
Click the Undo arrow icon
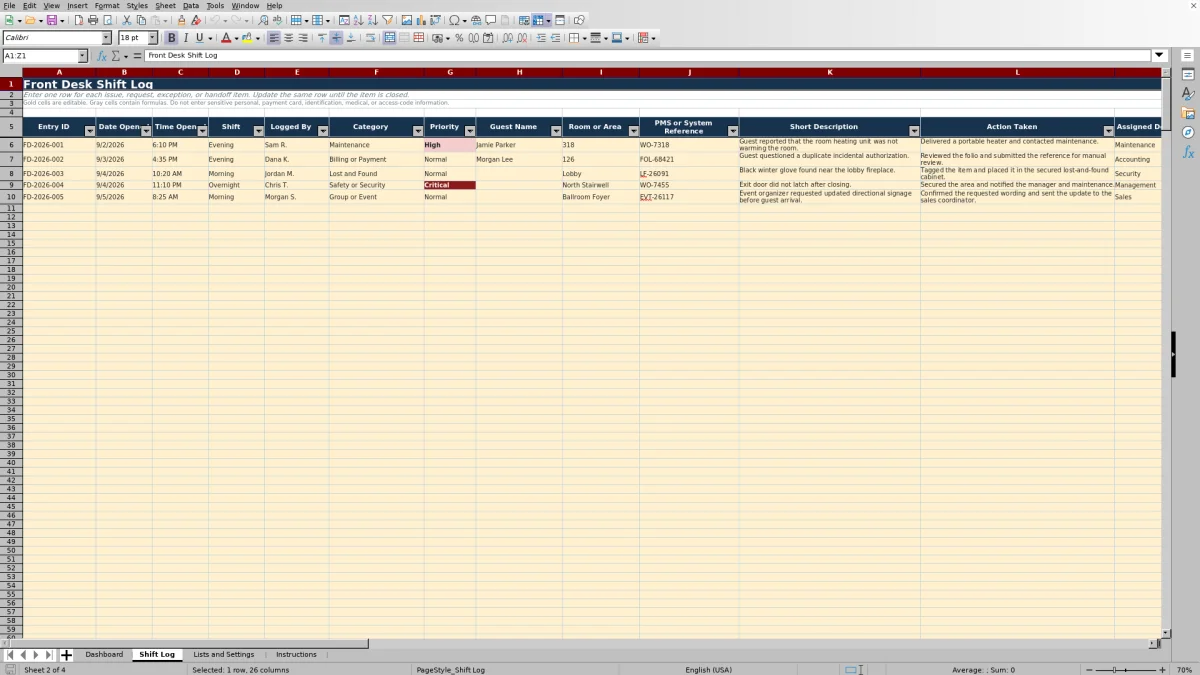[214, 20]
